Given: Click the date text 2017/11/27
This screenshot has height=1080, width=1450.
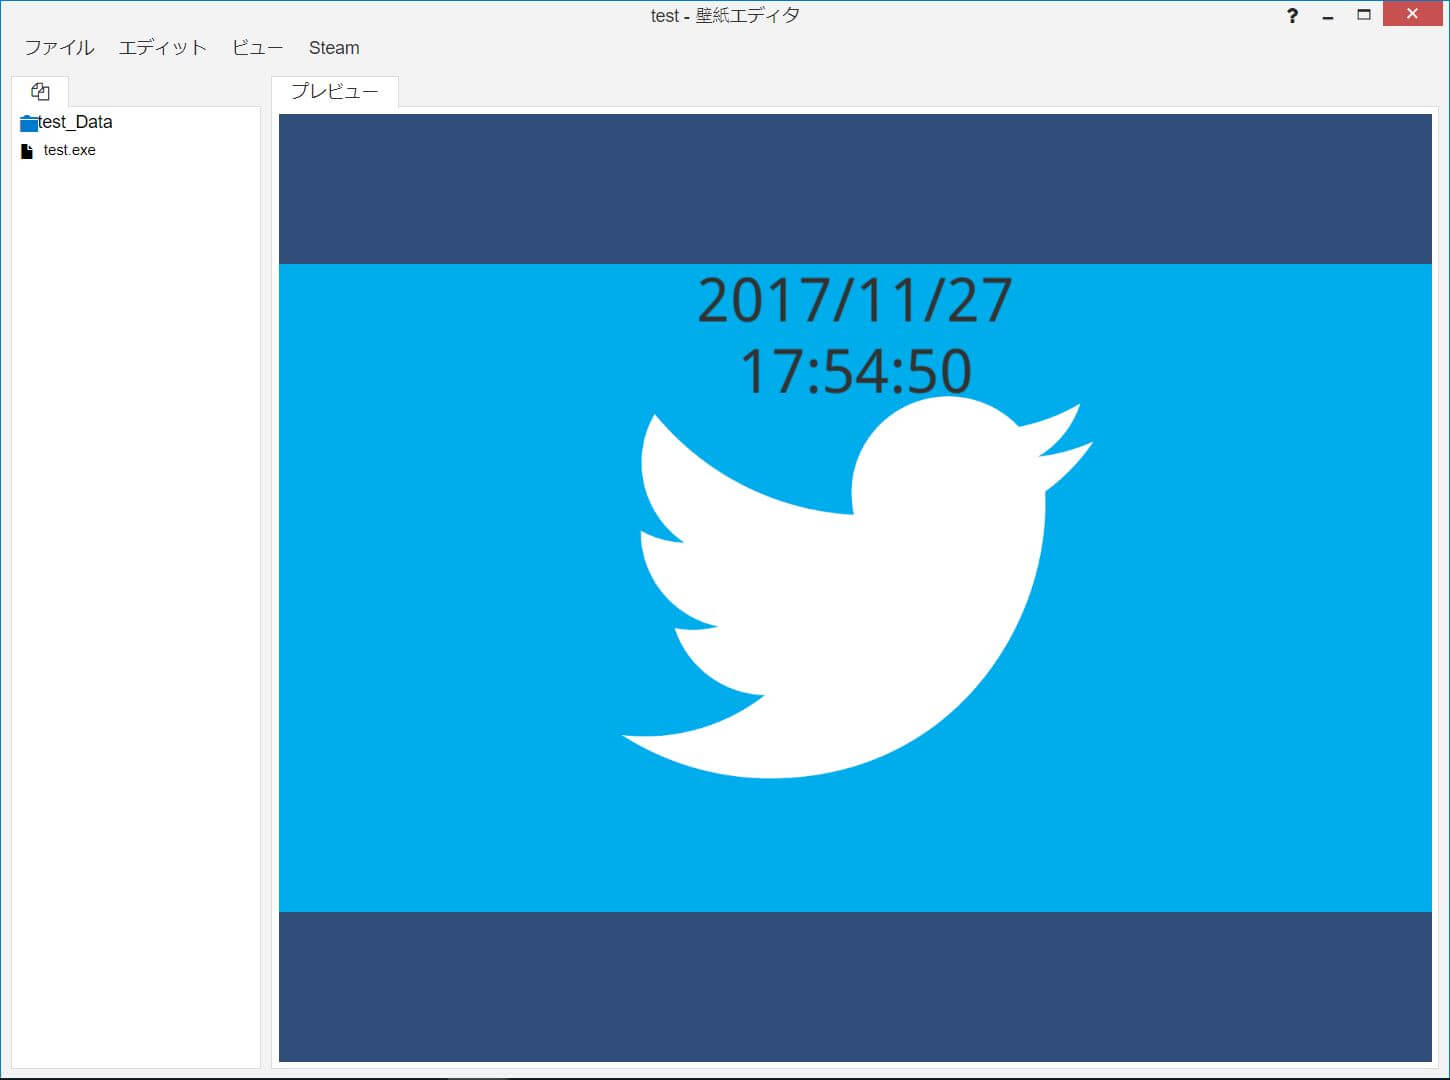Looking at the screenshot, I should [x=855, y=300].
